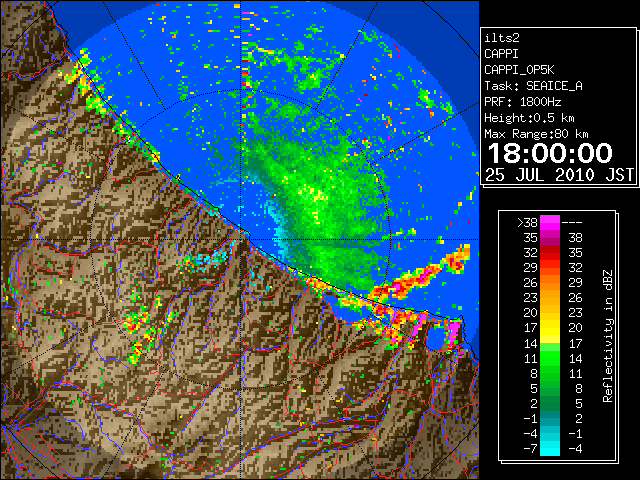640x480 pixels.
Task: Click the '-7' legend label
Action: coord(530,449)
